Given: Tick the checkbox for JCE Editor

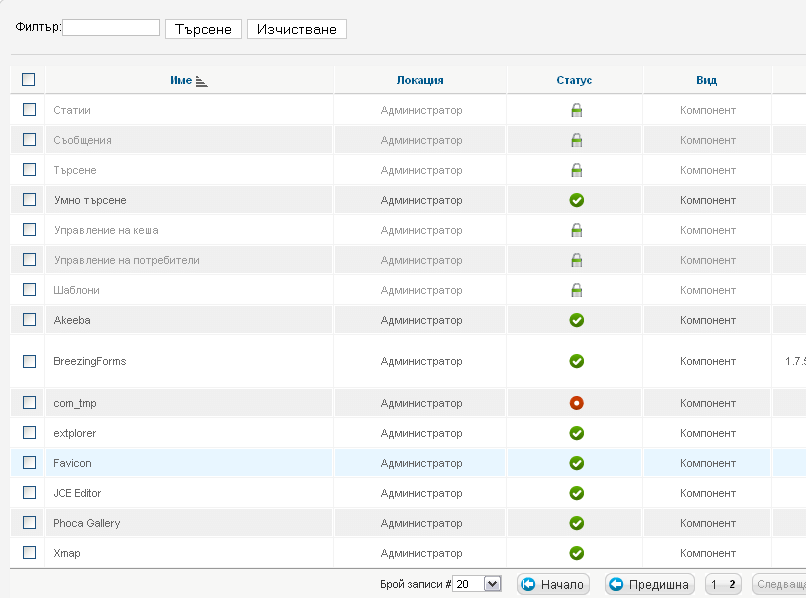Looking at the screenshot, I should 29,493.
